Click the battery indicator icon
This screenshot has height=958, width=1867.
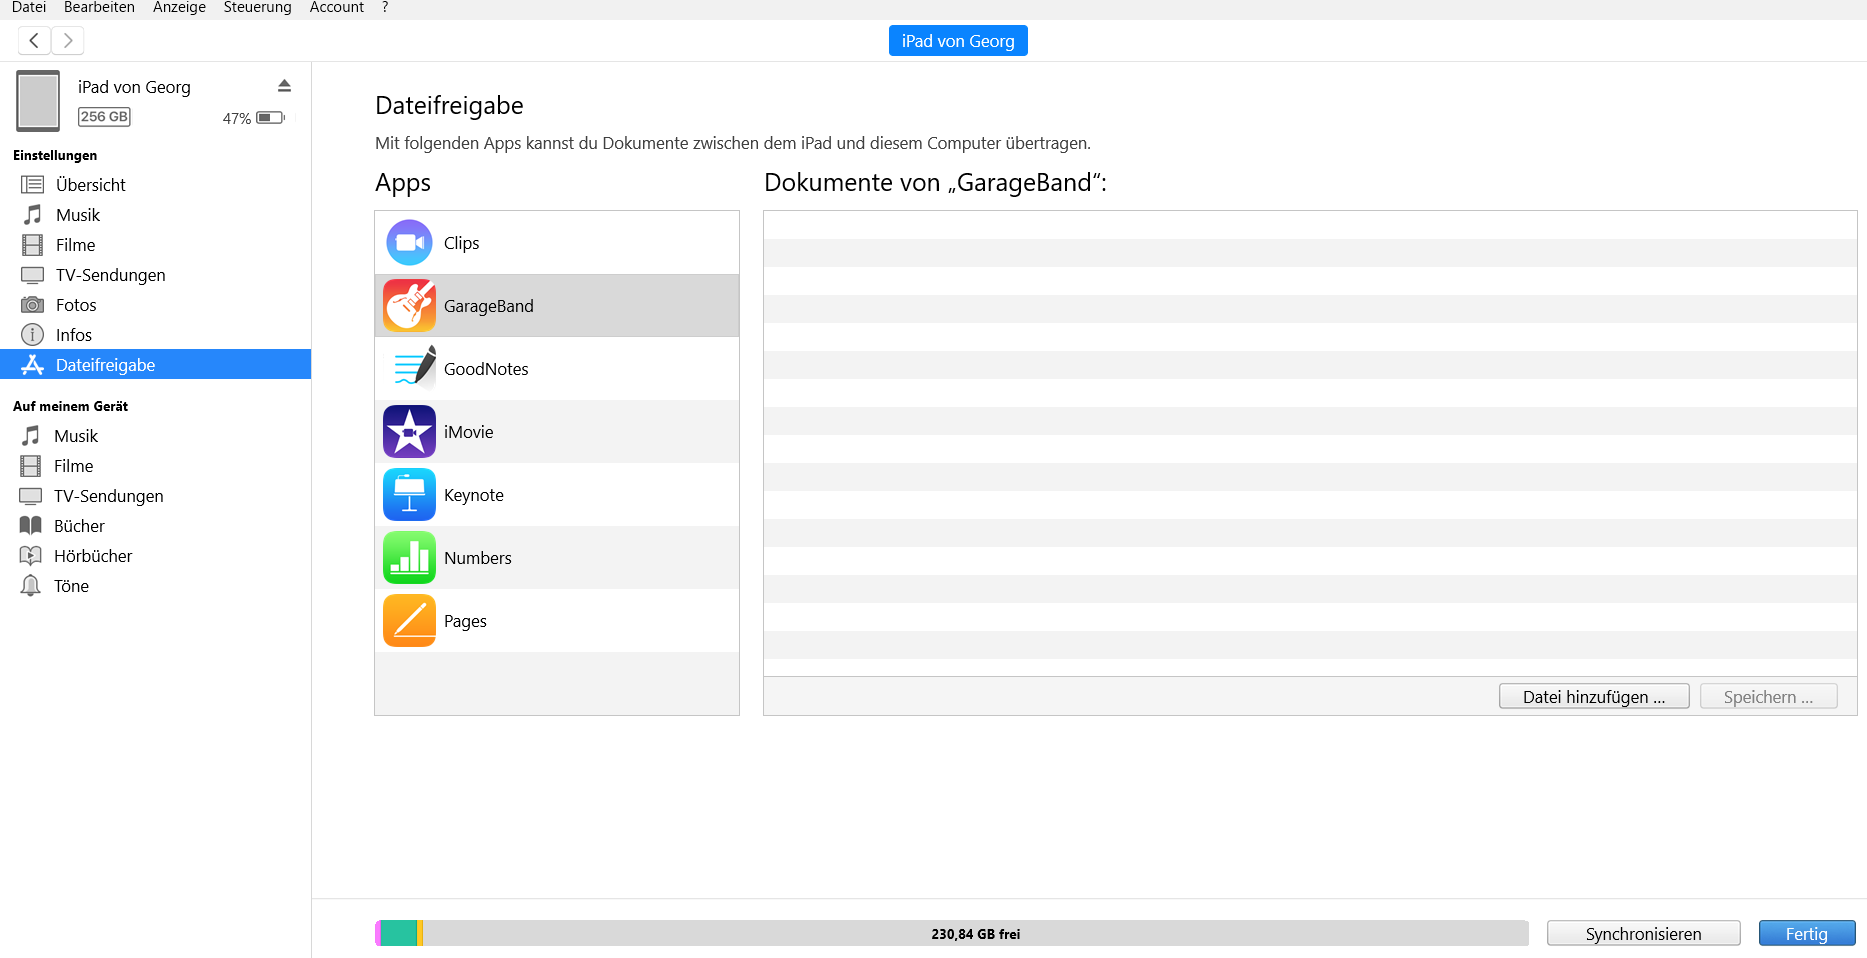(271, 118)
